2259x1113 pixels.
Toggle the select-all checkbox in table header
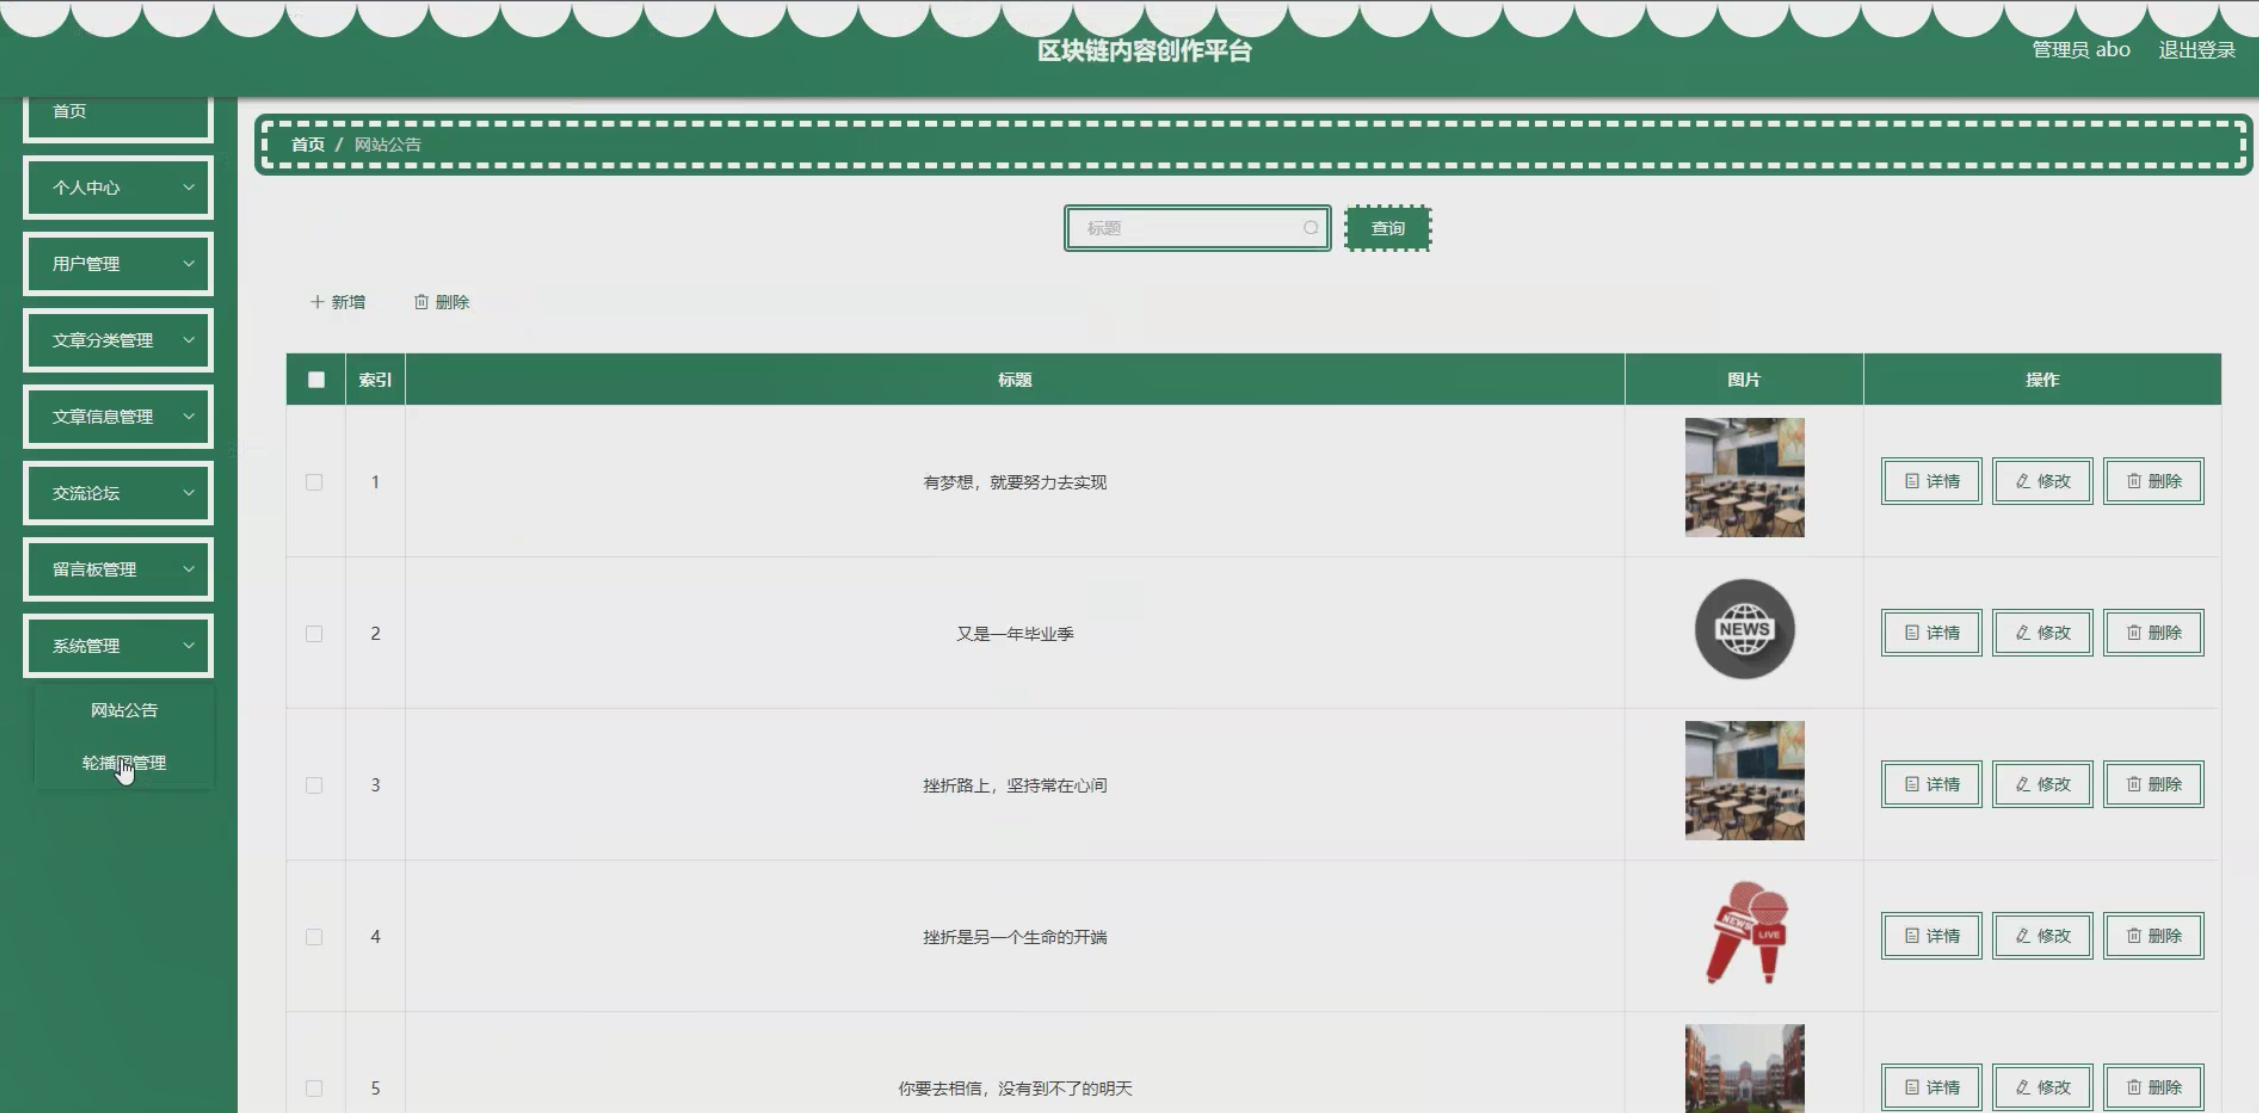coord(316,380)
